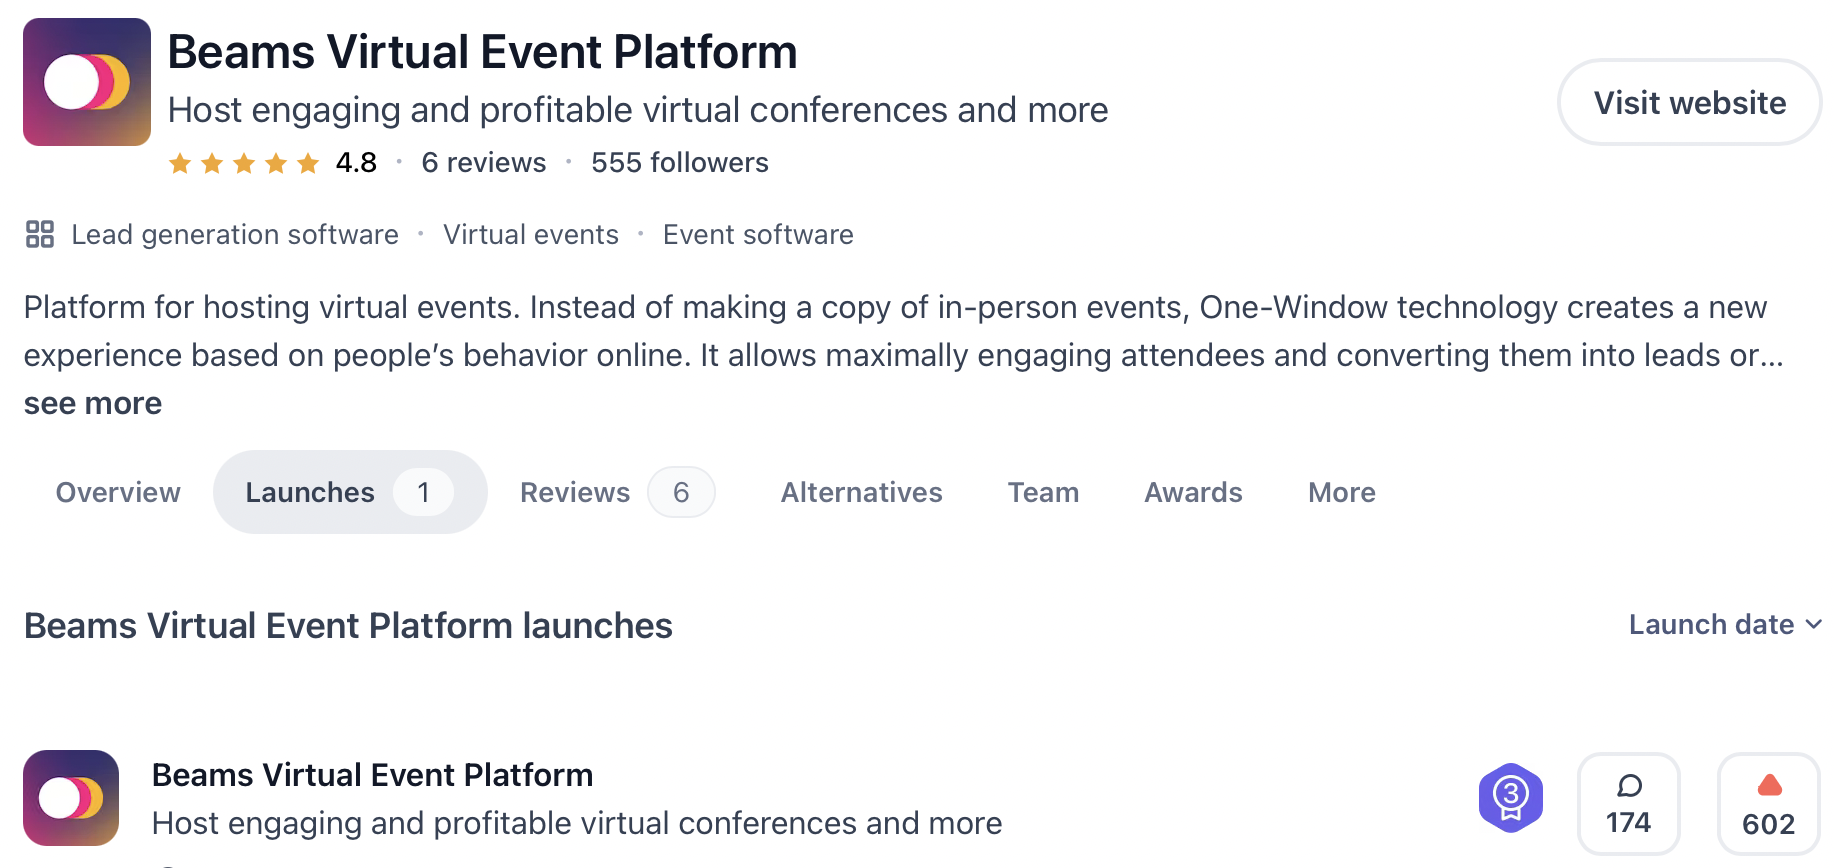The image size is (1834, 868).
Task: Open the Lead generation software category
Action: pyautogui.click(x=235, y=235)
